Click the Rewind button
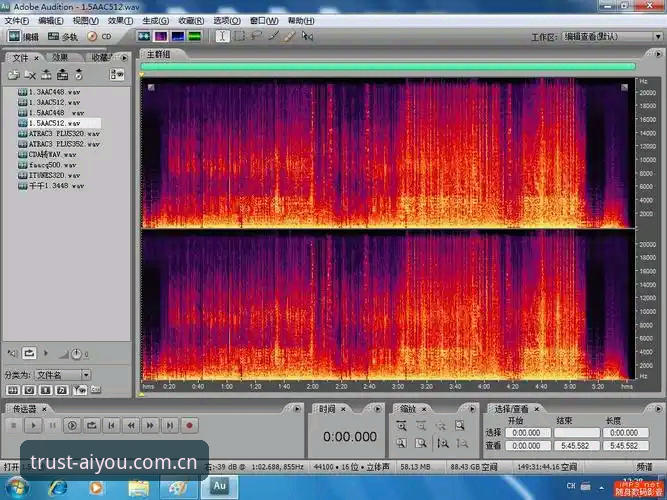The height and width of the screenshot is (500, 667). coord(131,426)
